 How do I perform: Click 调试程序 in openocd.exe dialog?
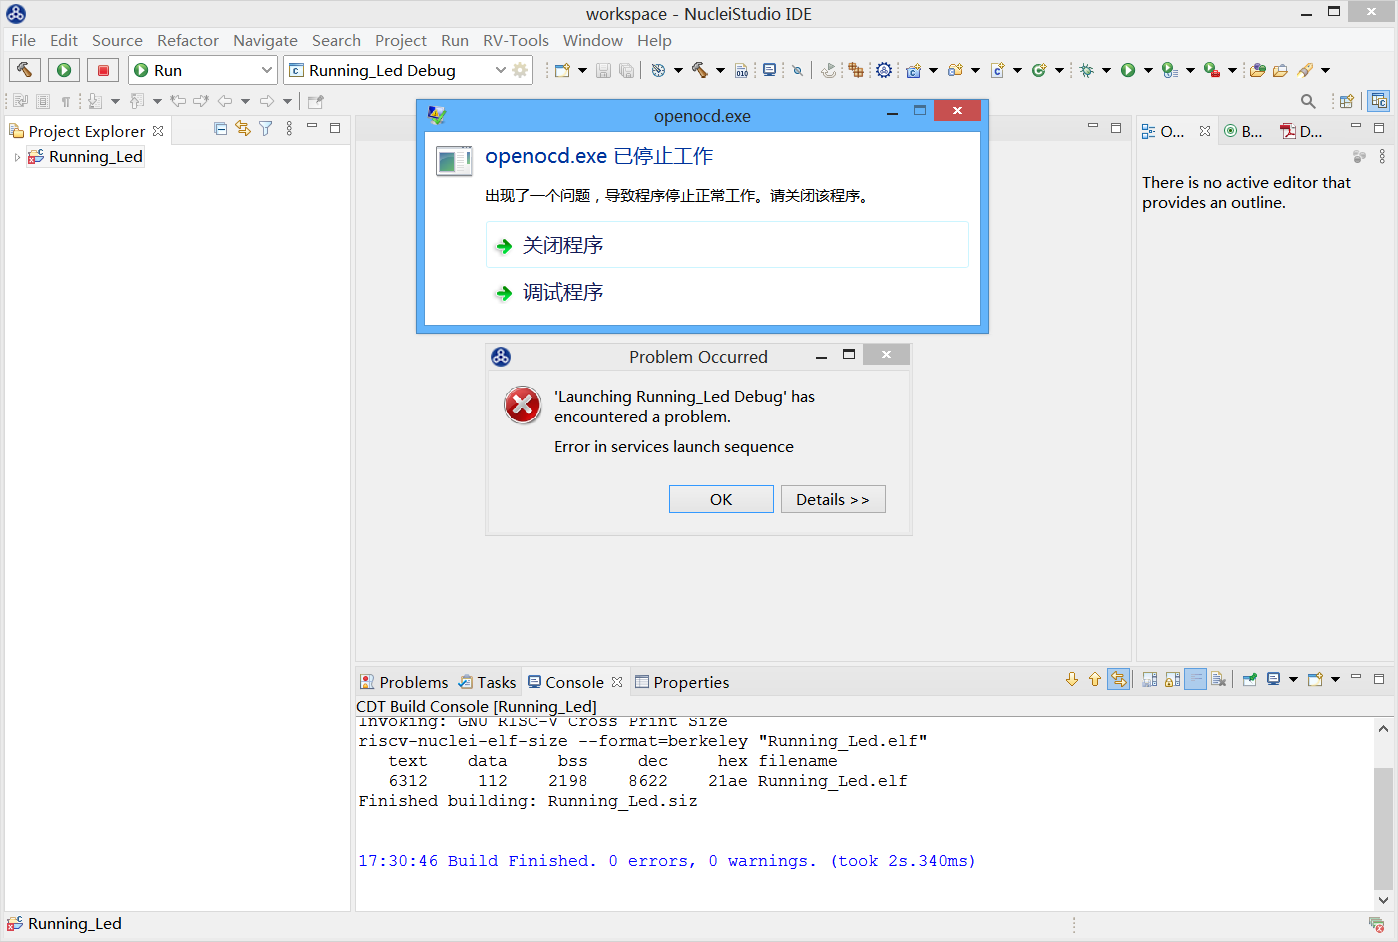(727, 292)
